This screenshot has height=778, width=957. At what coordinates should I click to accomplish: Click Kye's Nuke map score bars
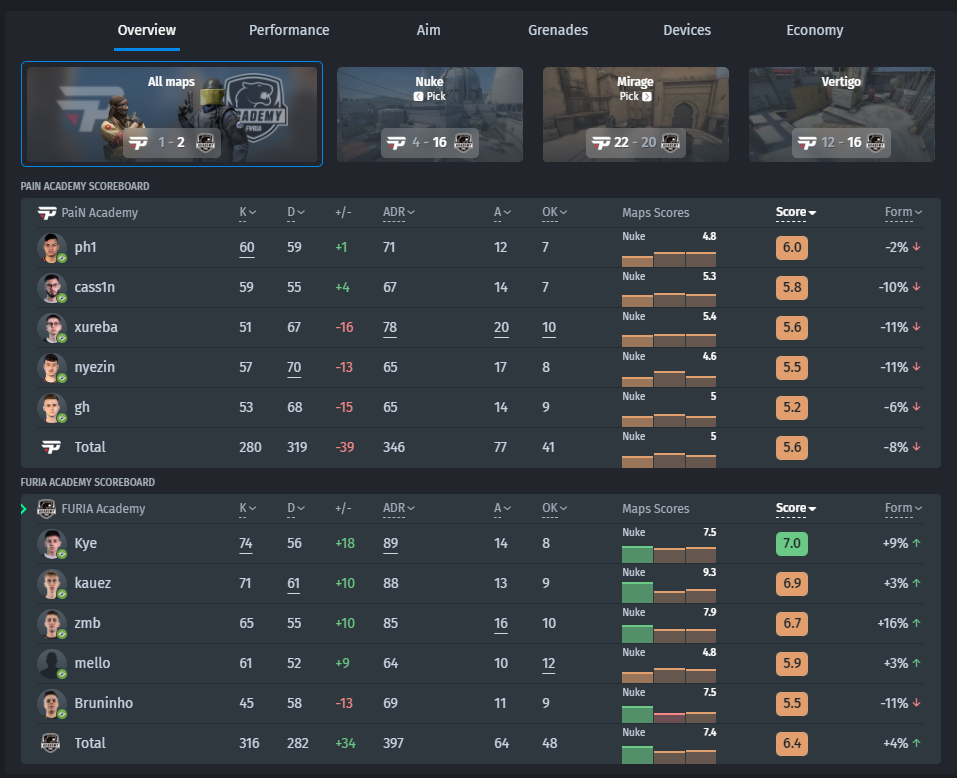(x=669, y=554)
